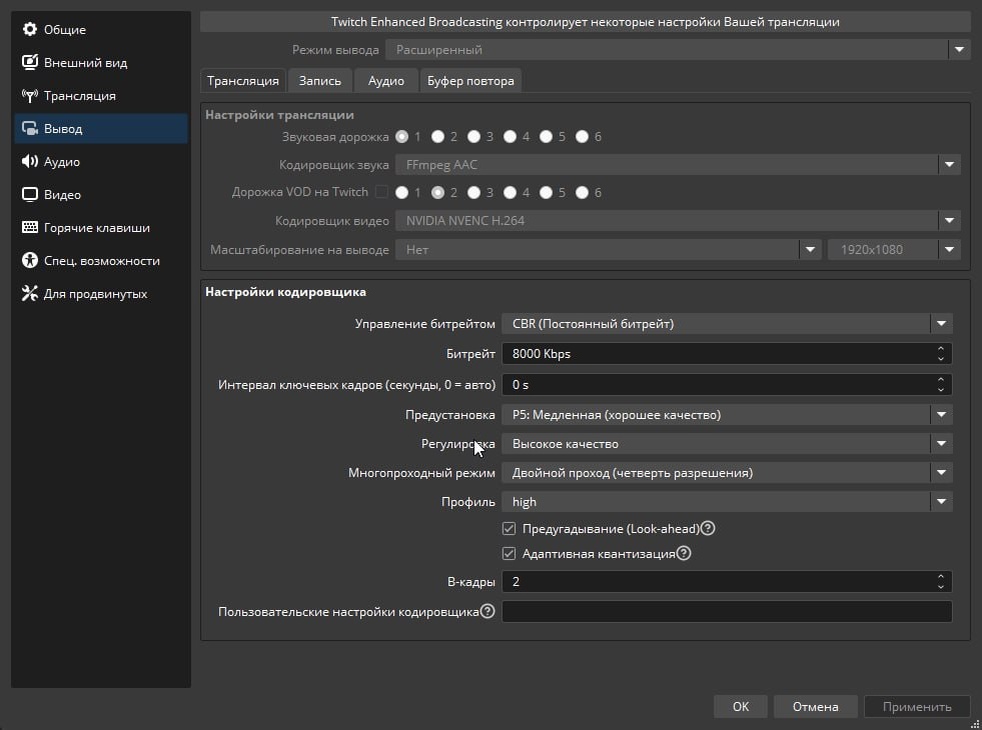This screenshot has height=730, width=982.
Task: Increase the B-кадры value with up arrow
Action: coord(941,576)
